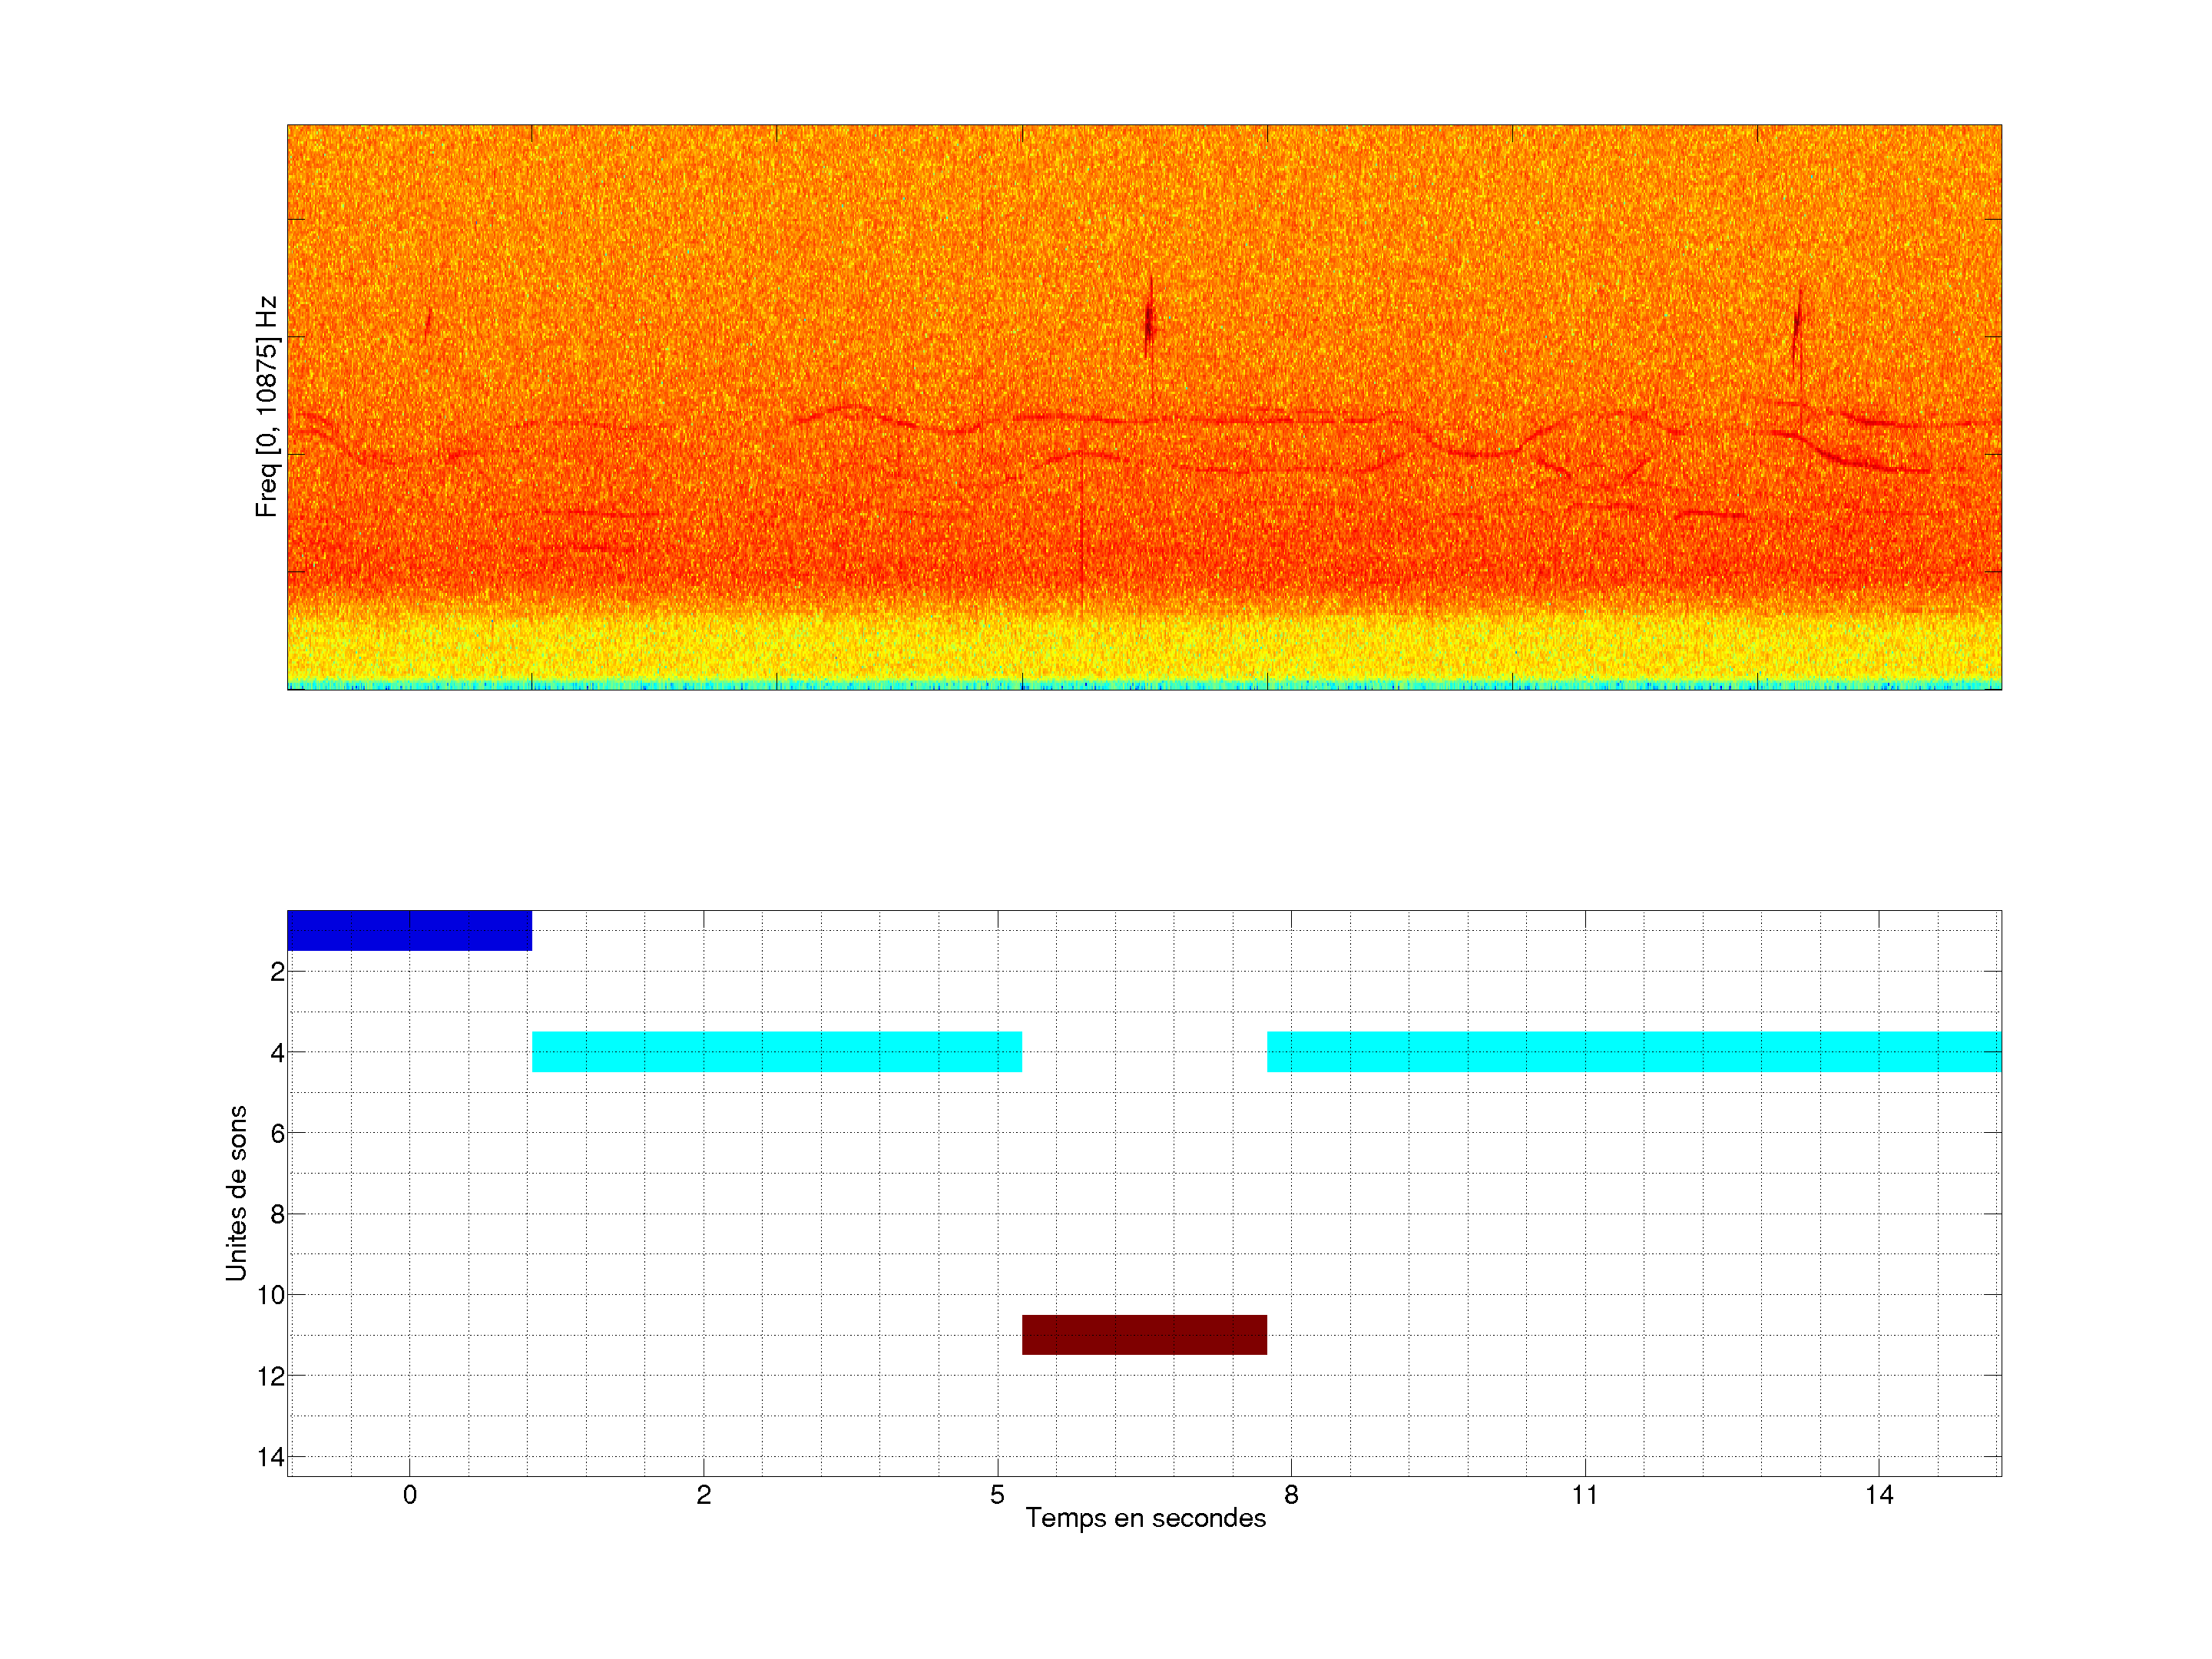Click x-axis tick label 5
Viewport: 2212px width, 1659px height.
point(997,1495)
